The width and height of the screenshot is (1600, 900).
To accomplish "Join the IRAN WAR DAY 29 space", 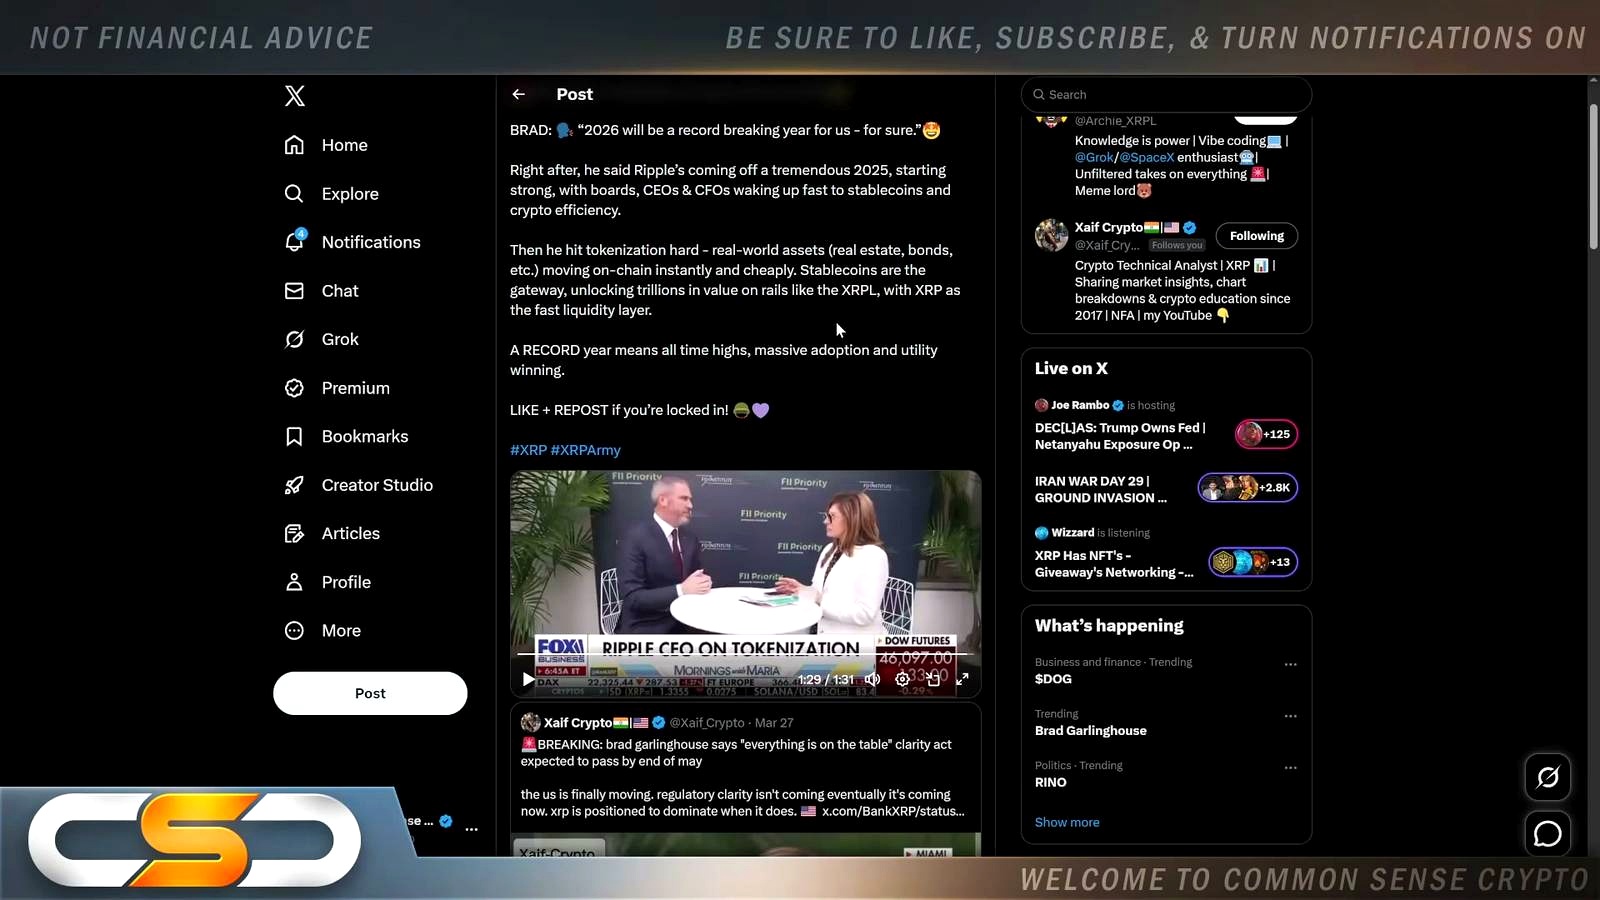I will click(1101, 489).
